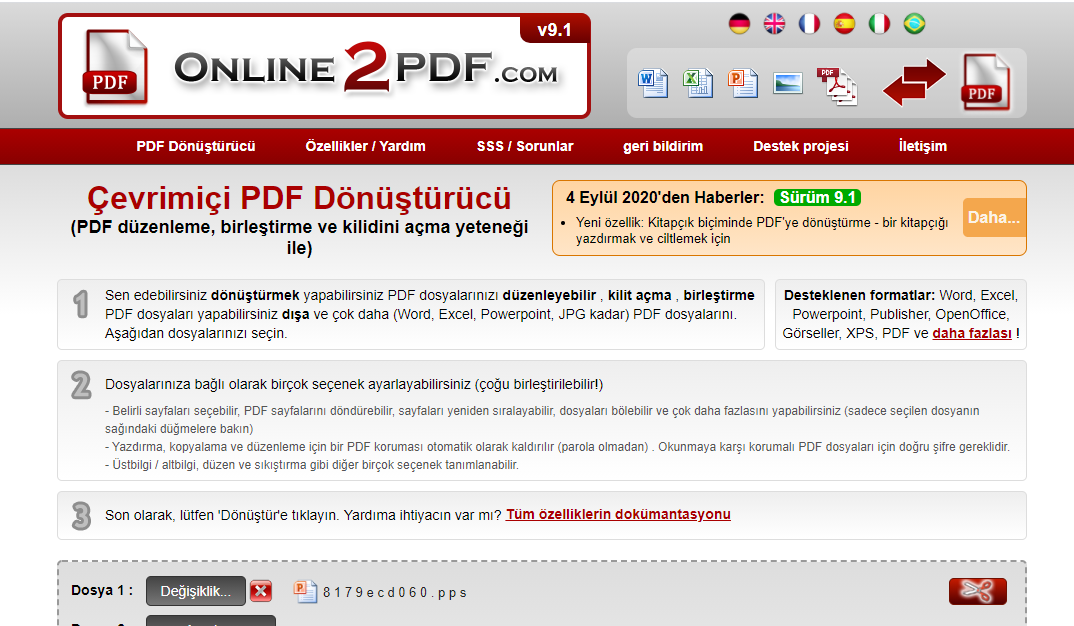Click the red convert arrows icon
The width and height of the screenshot is (1074, 626).
[914, 82]
